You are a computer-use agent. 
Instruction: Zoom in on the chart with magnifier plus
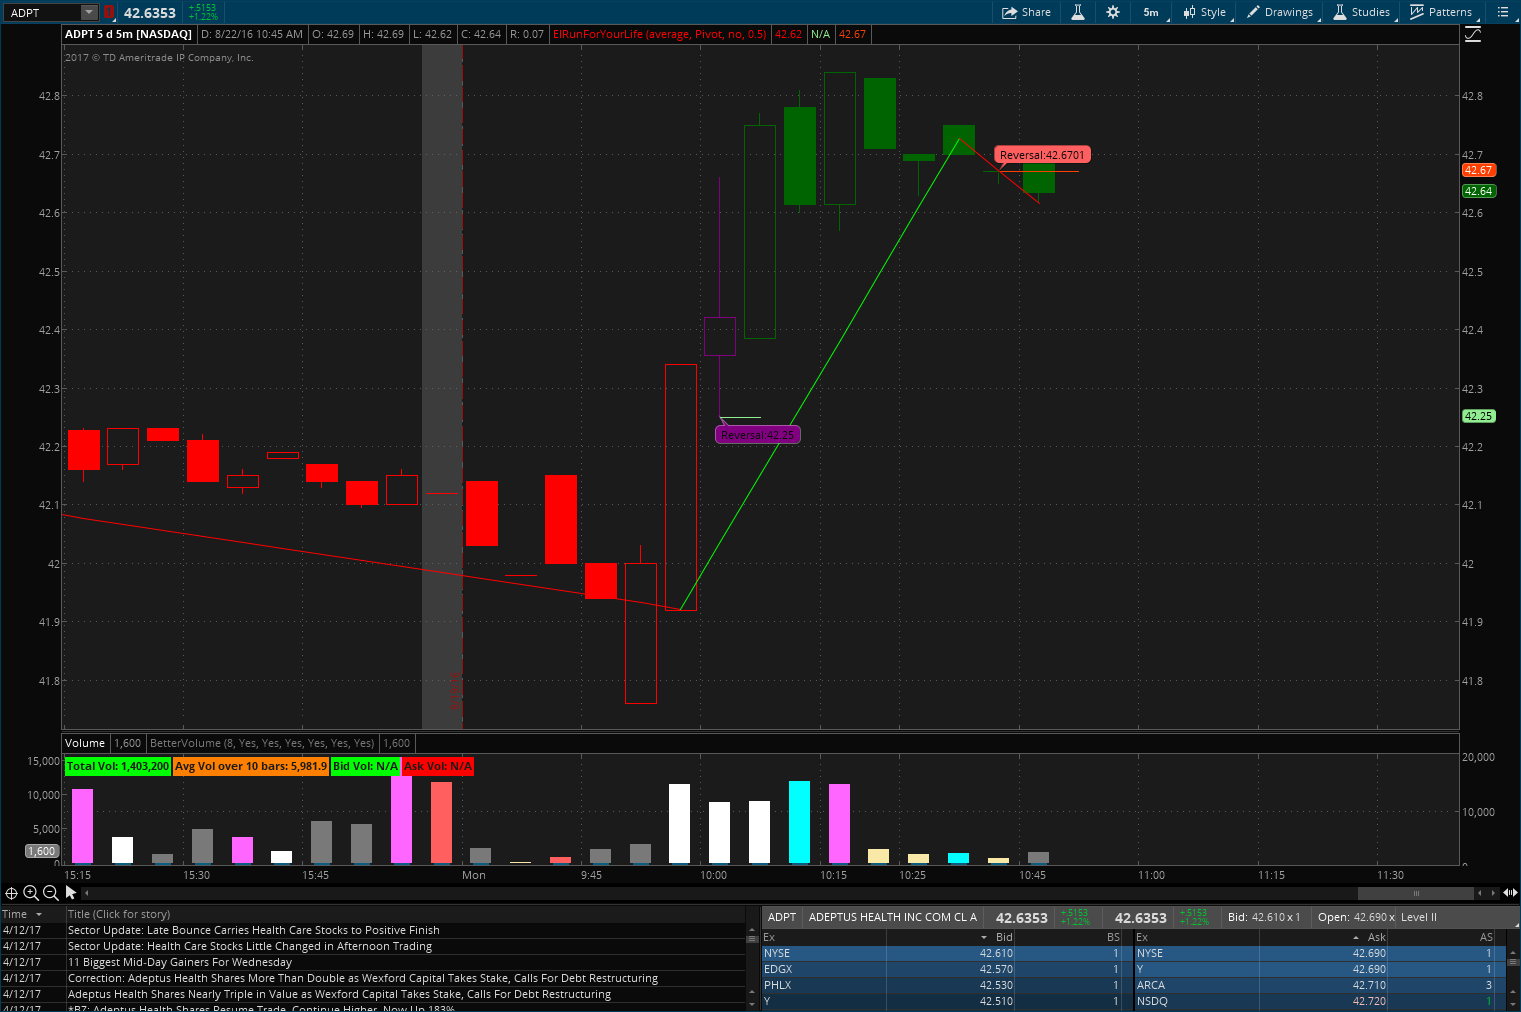pyautogui.click(x=31, y=893)
